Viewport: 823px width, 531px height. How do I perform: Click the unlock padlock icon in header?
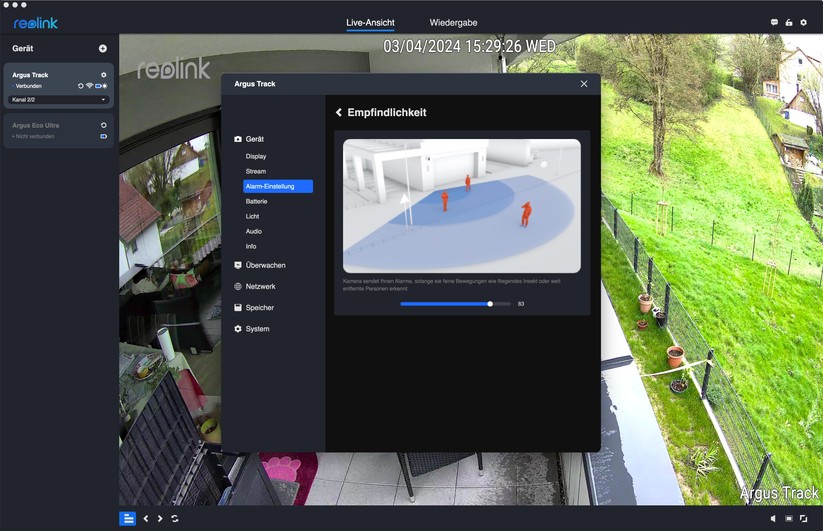pos(789,23)
